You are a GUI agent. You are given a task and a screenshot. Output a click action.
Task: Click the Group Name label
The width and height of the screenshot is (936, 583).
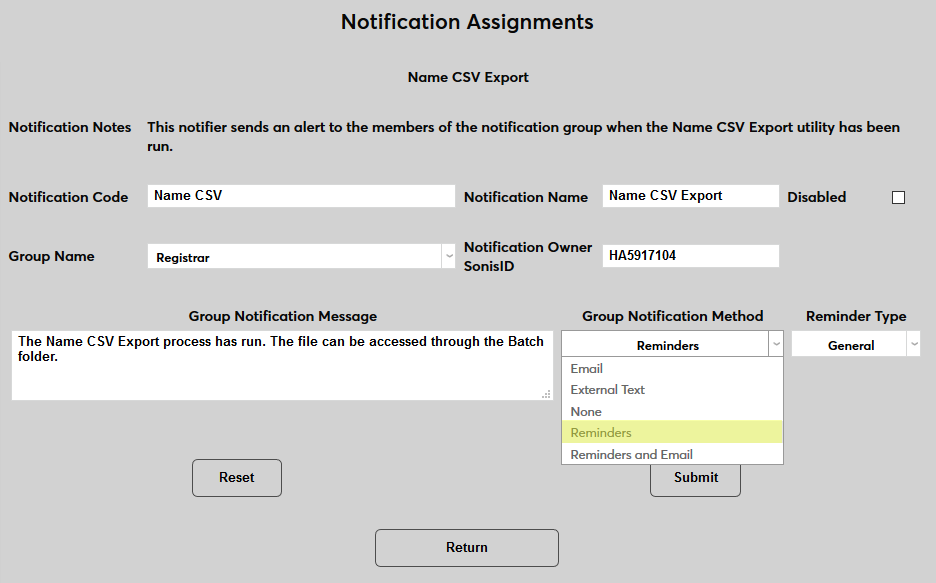(x=51, y=257)
